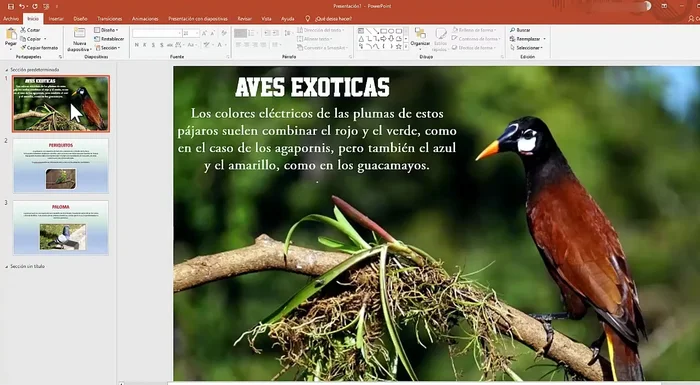Select the oval shape in shapes gallery

[391, 31]
